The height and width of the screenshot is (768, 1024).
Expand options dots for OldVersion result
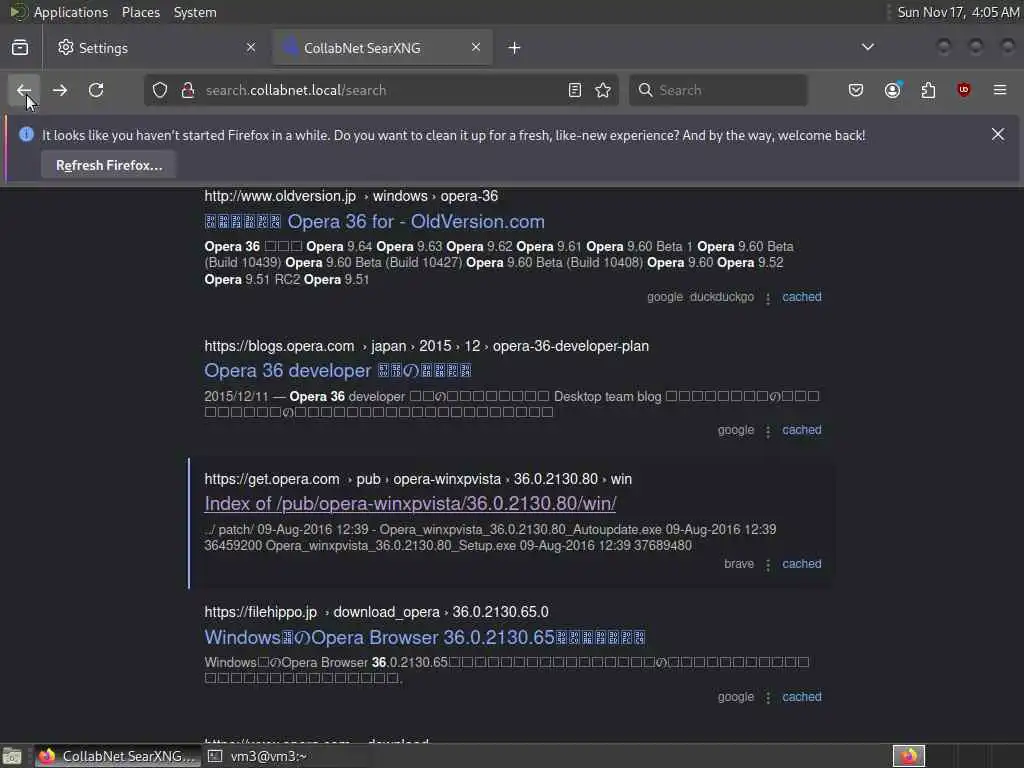pos(768,298)
